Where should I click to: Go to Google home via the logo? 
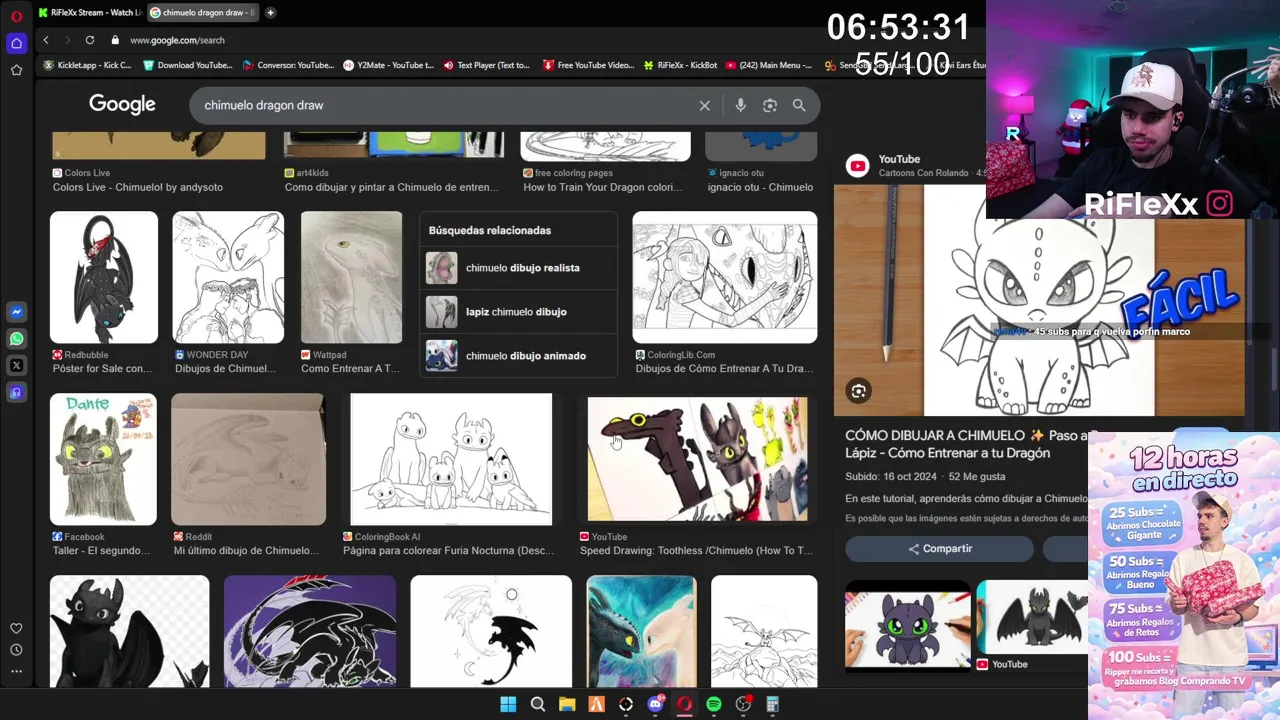click(x=122, y=104)
